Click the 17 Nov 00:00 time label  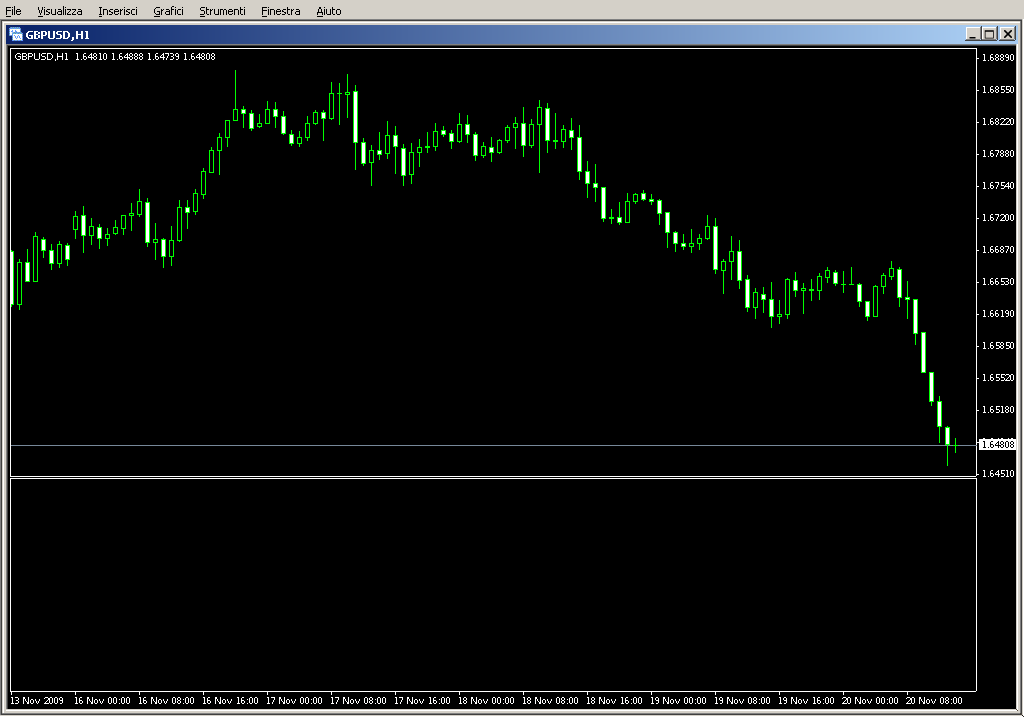pos(294,701)
